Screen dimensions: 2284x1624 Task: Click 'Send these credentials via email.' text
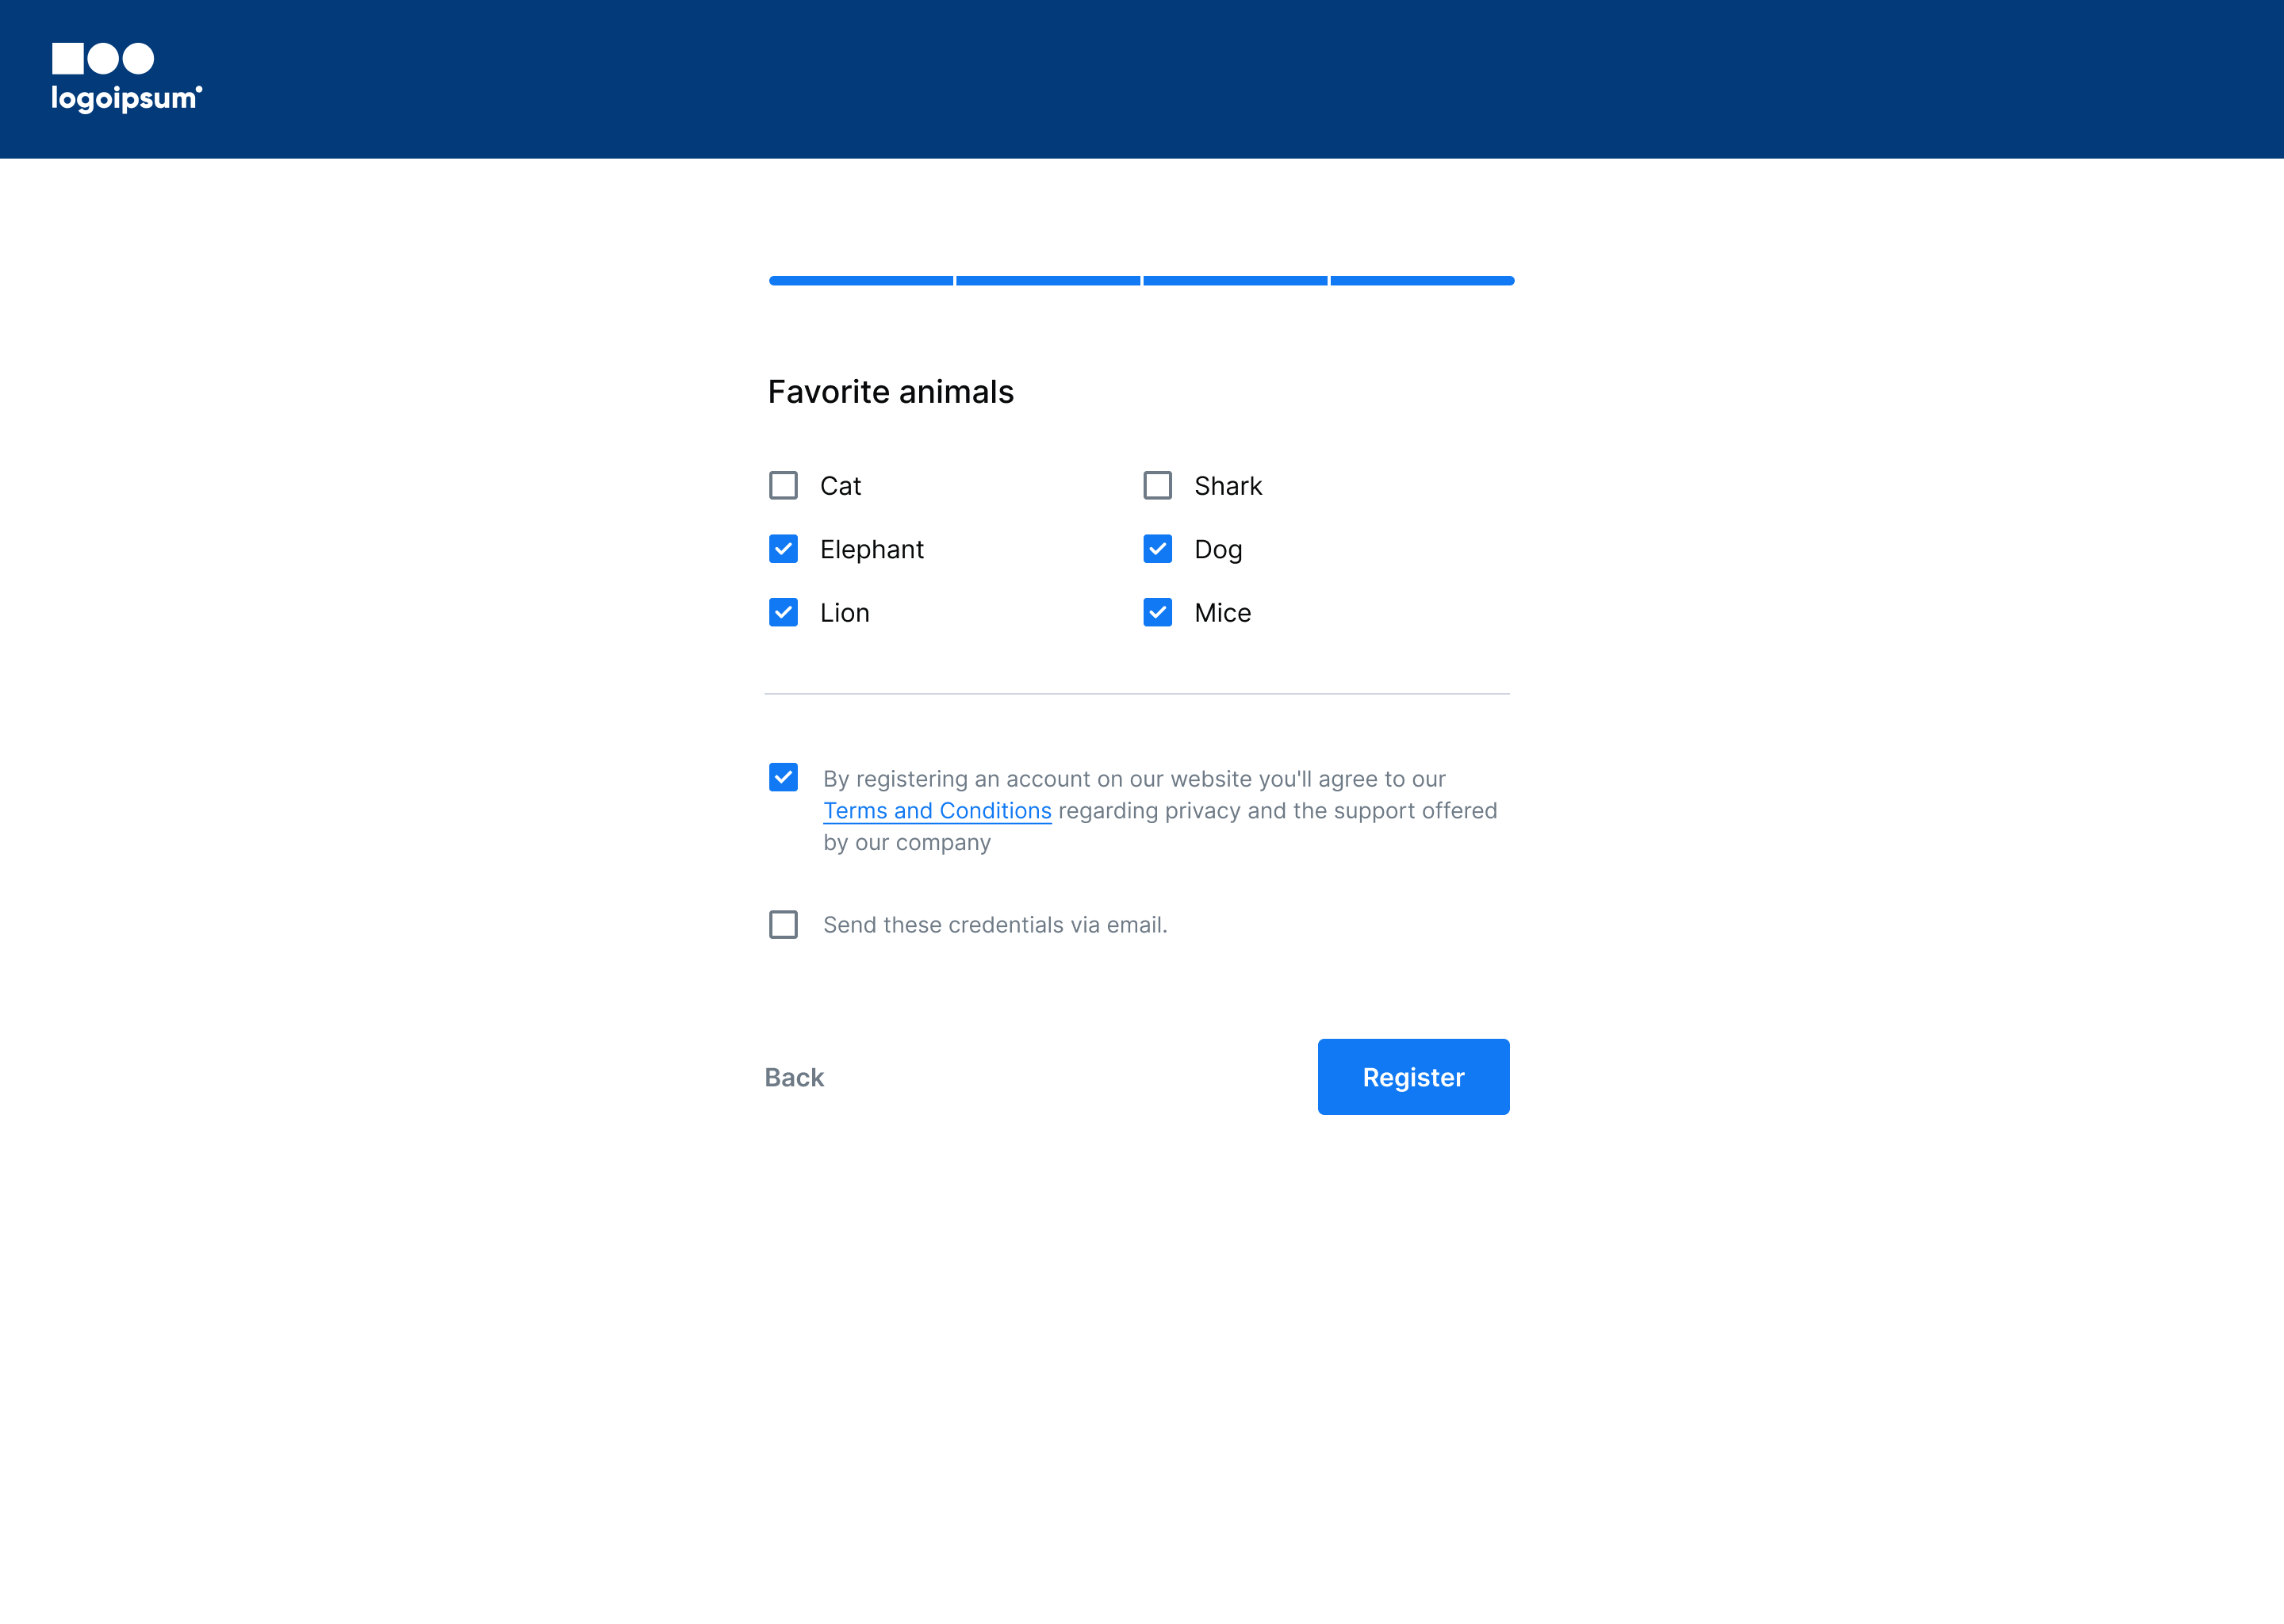995,925
